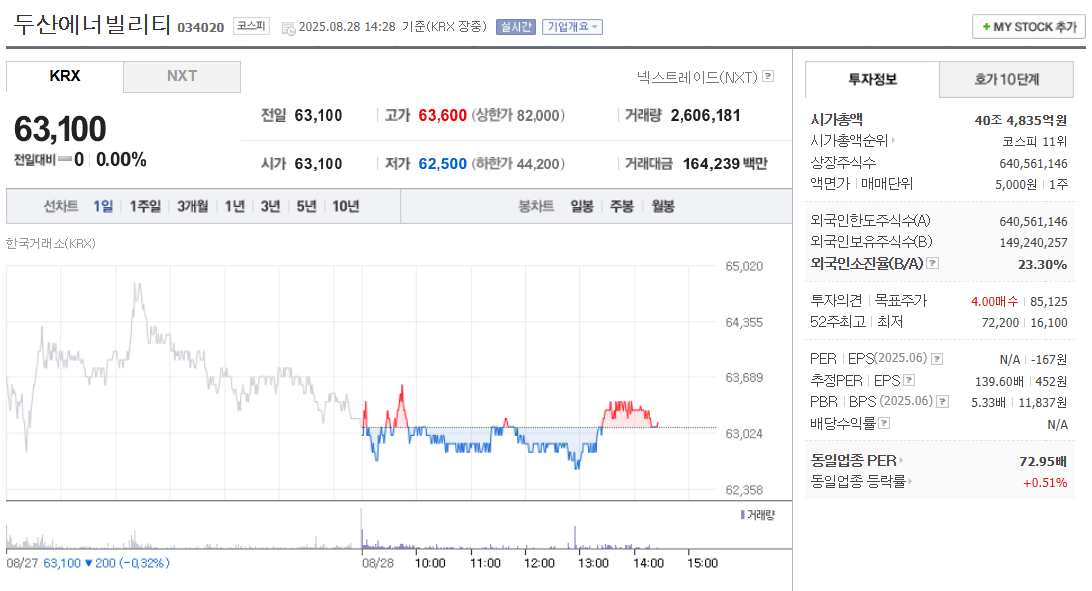Click the 동일업종 PER link
This screenshot has height=591, width=1092.
click(853, 461)
